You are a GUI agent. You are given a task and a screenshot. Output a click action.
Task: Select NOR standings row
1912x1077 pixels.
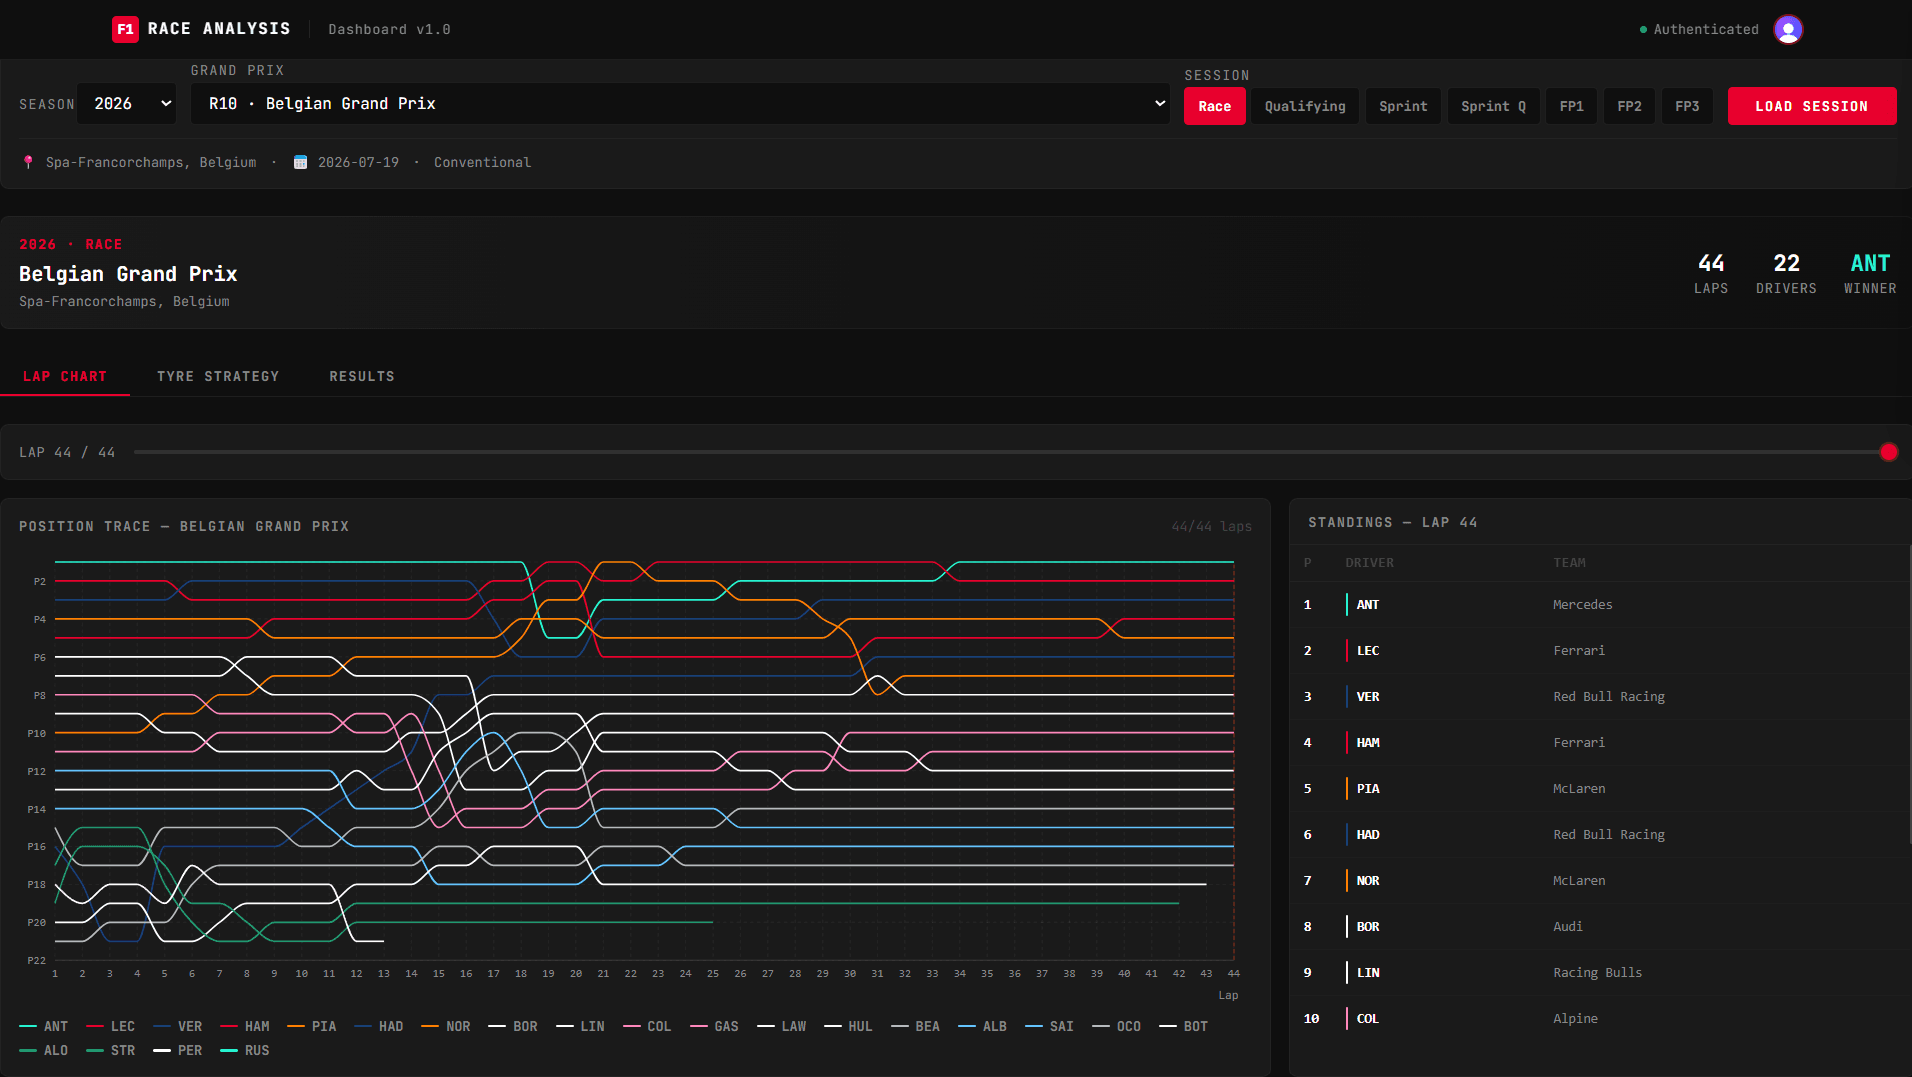(1600, 881)
